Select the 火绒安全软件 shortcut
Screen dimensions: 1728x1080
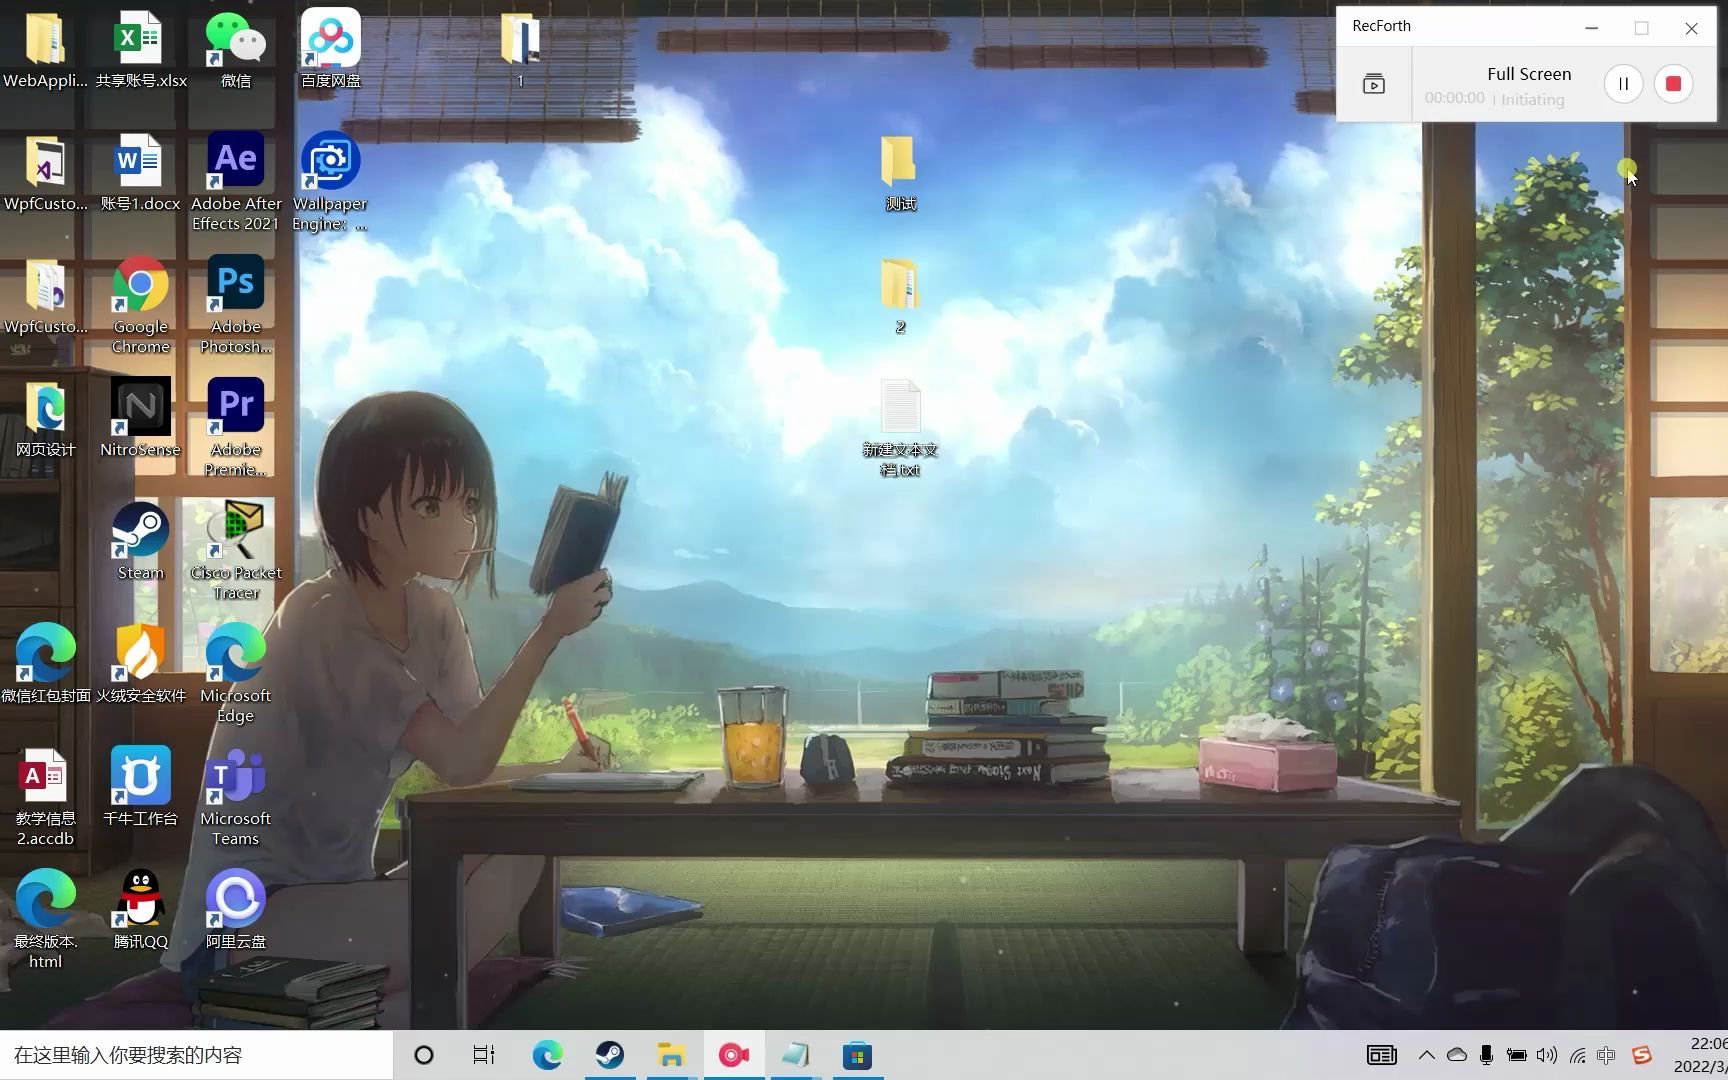tap(140, 666)
